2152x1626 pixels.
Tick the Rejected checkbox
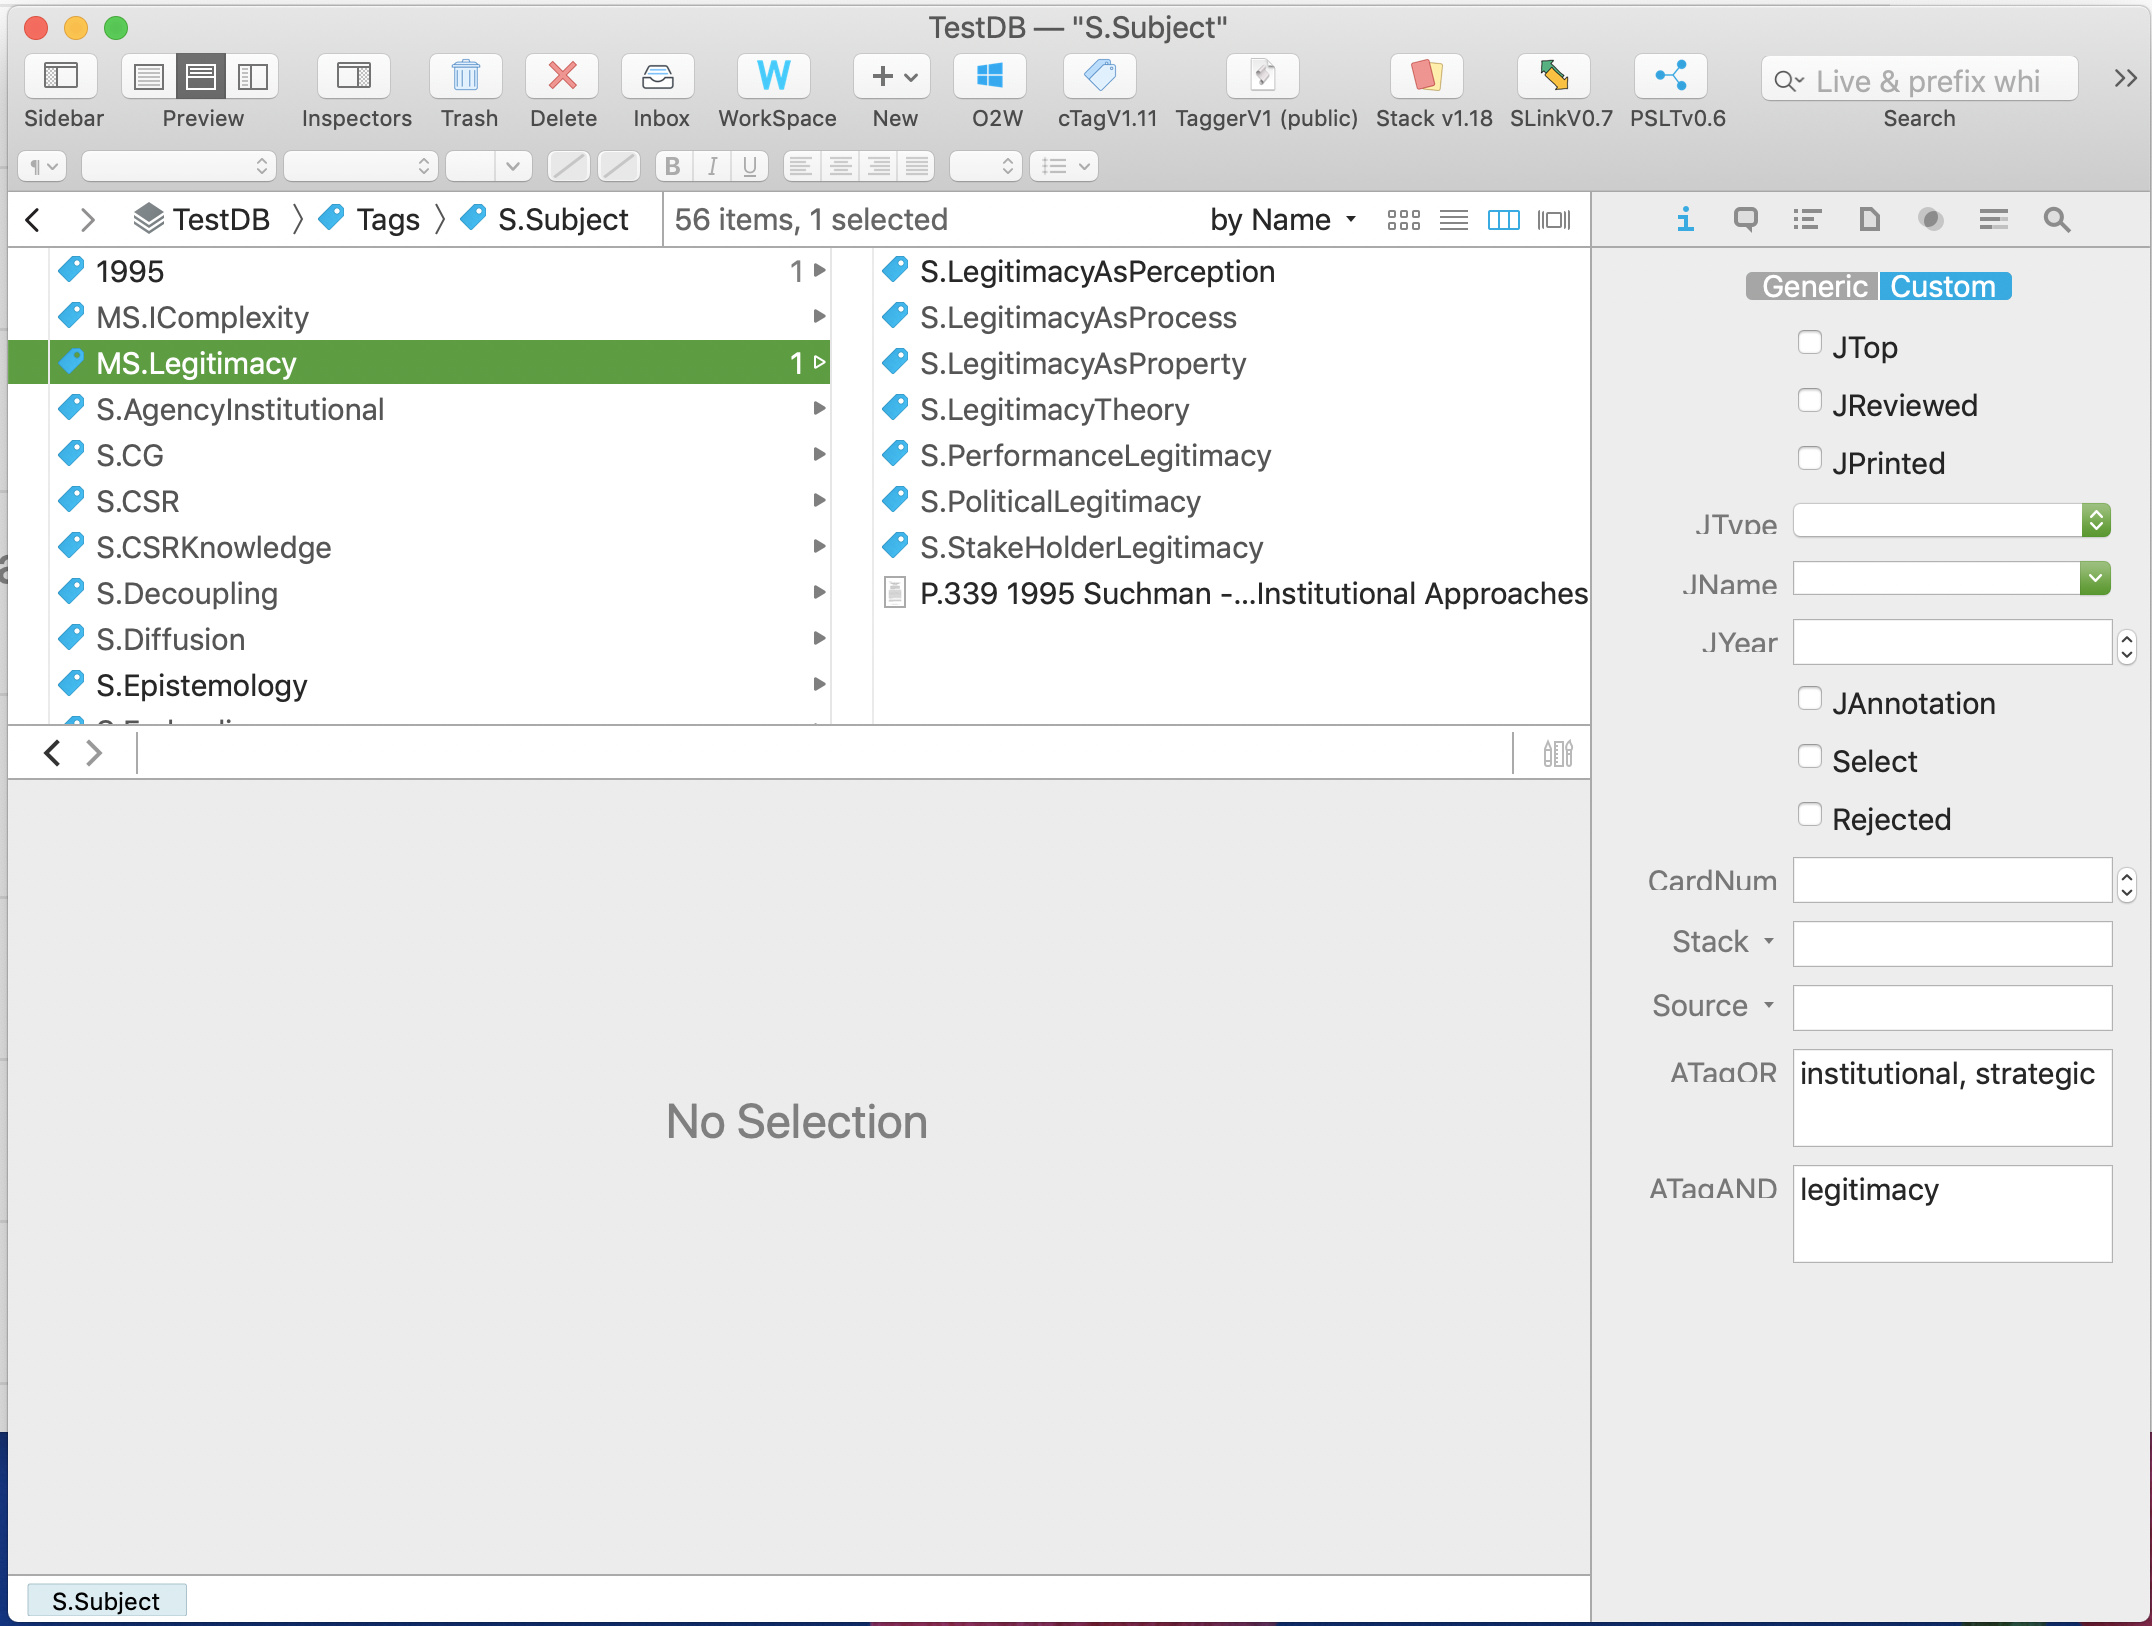pos(1809,815)
